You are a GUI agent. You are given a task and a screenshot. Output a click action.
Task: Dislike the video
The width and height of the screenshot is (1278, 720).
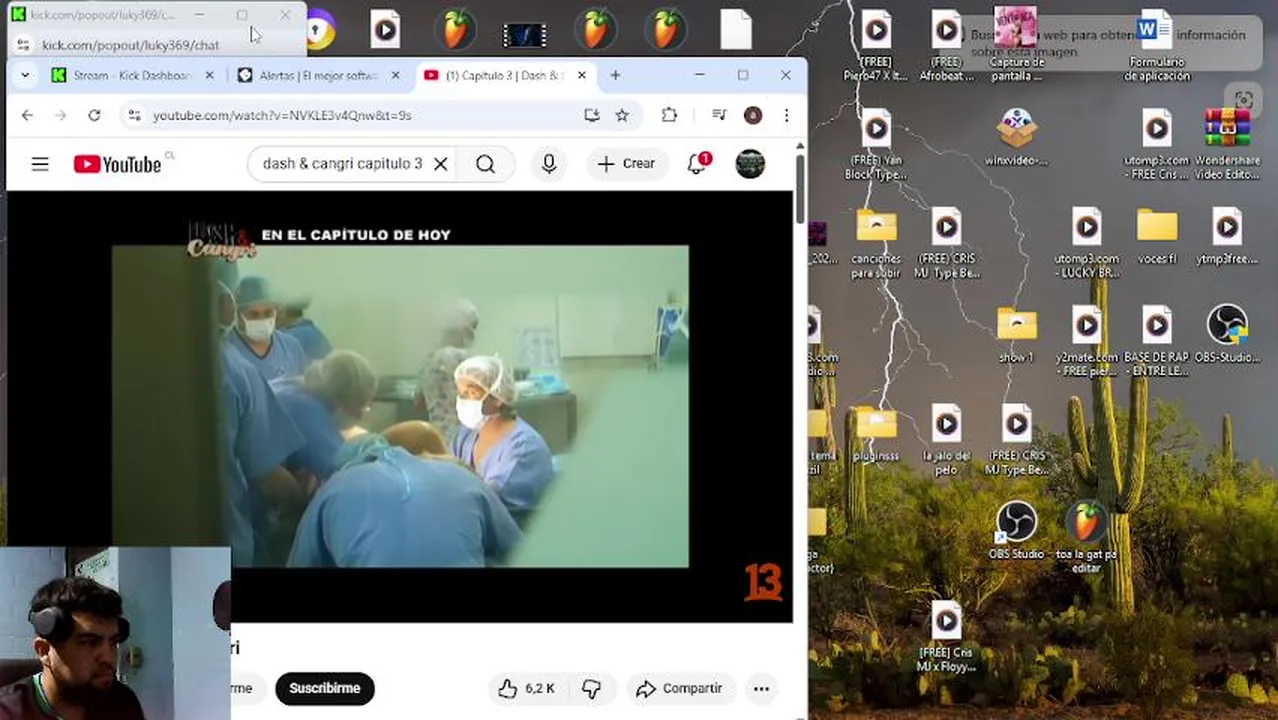click(591, 688)
